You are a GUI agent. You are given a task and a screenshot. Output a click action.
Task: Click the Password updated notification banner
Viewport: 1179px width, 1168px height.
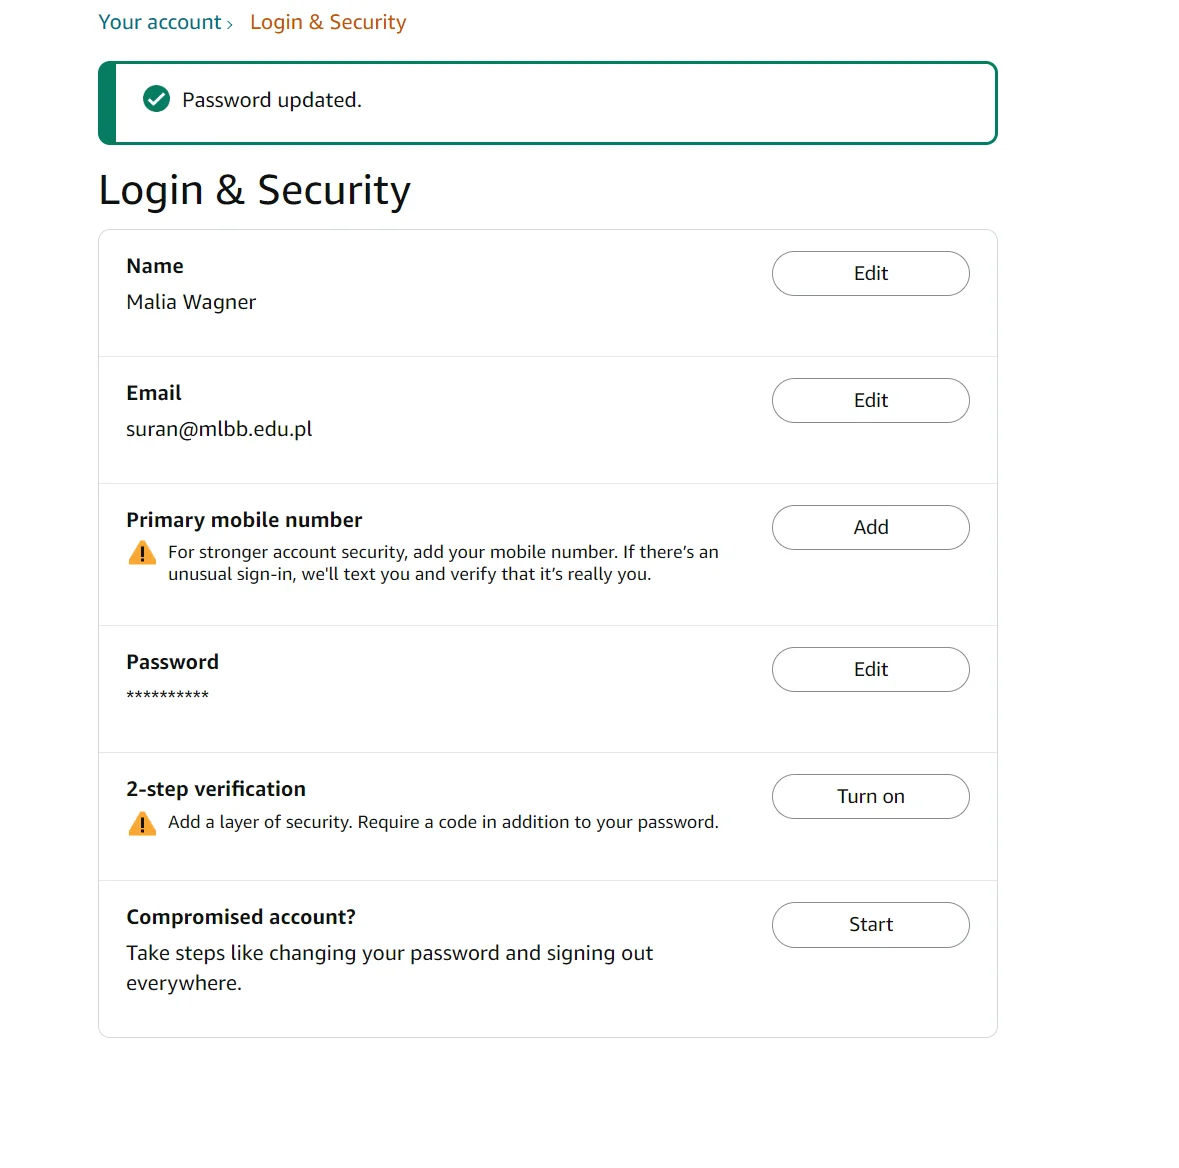tap(547, 103)
